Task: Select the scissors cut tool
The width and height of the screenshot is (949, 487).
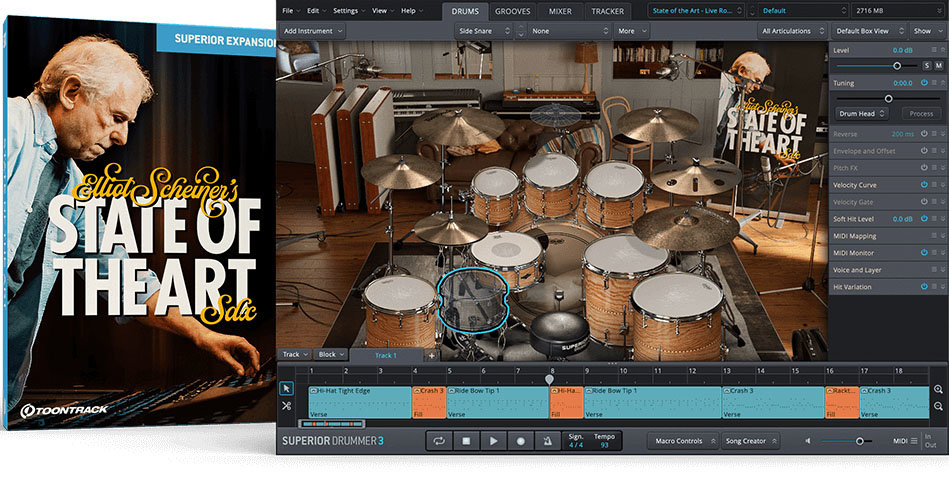Action: [x=287, y=406]
